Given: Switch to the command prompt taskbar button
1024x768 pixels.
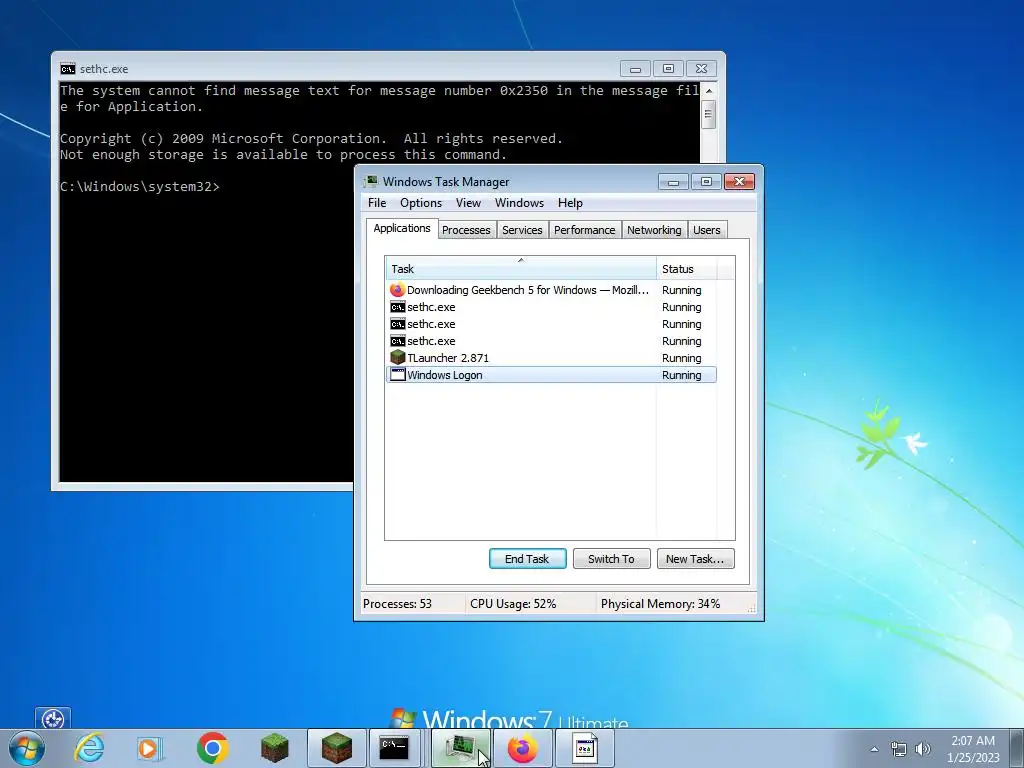Looking at the screenshot, I should pos(395,748).
